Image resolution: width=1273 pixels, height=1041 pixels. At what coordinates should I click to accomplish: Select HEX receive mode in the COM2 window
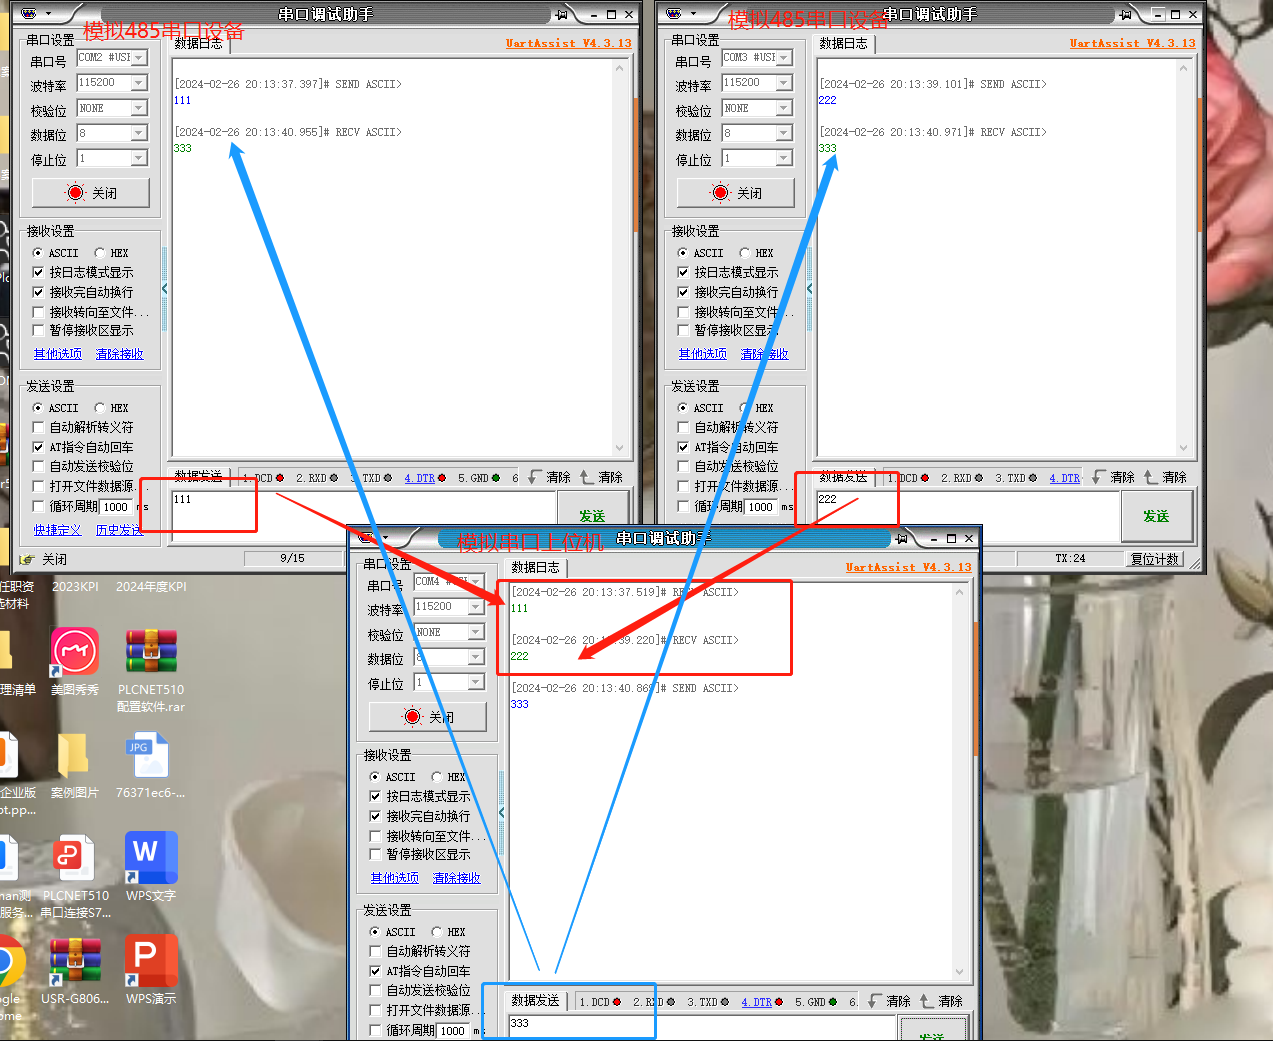pos(100,253)
